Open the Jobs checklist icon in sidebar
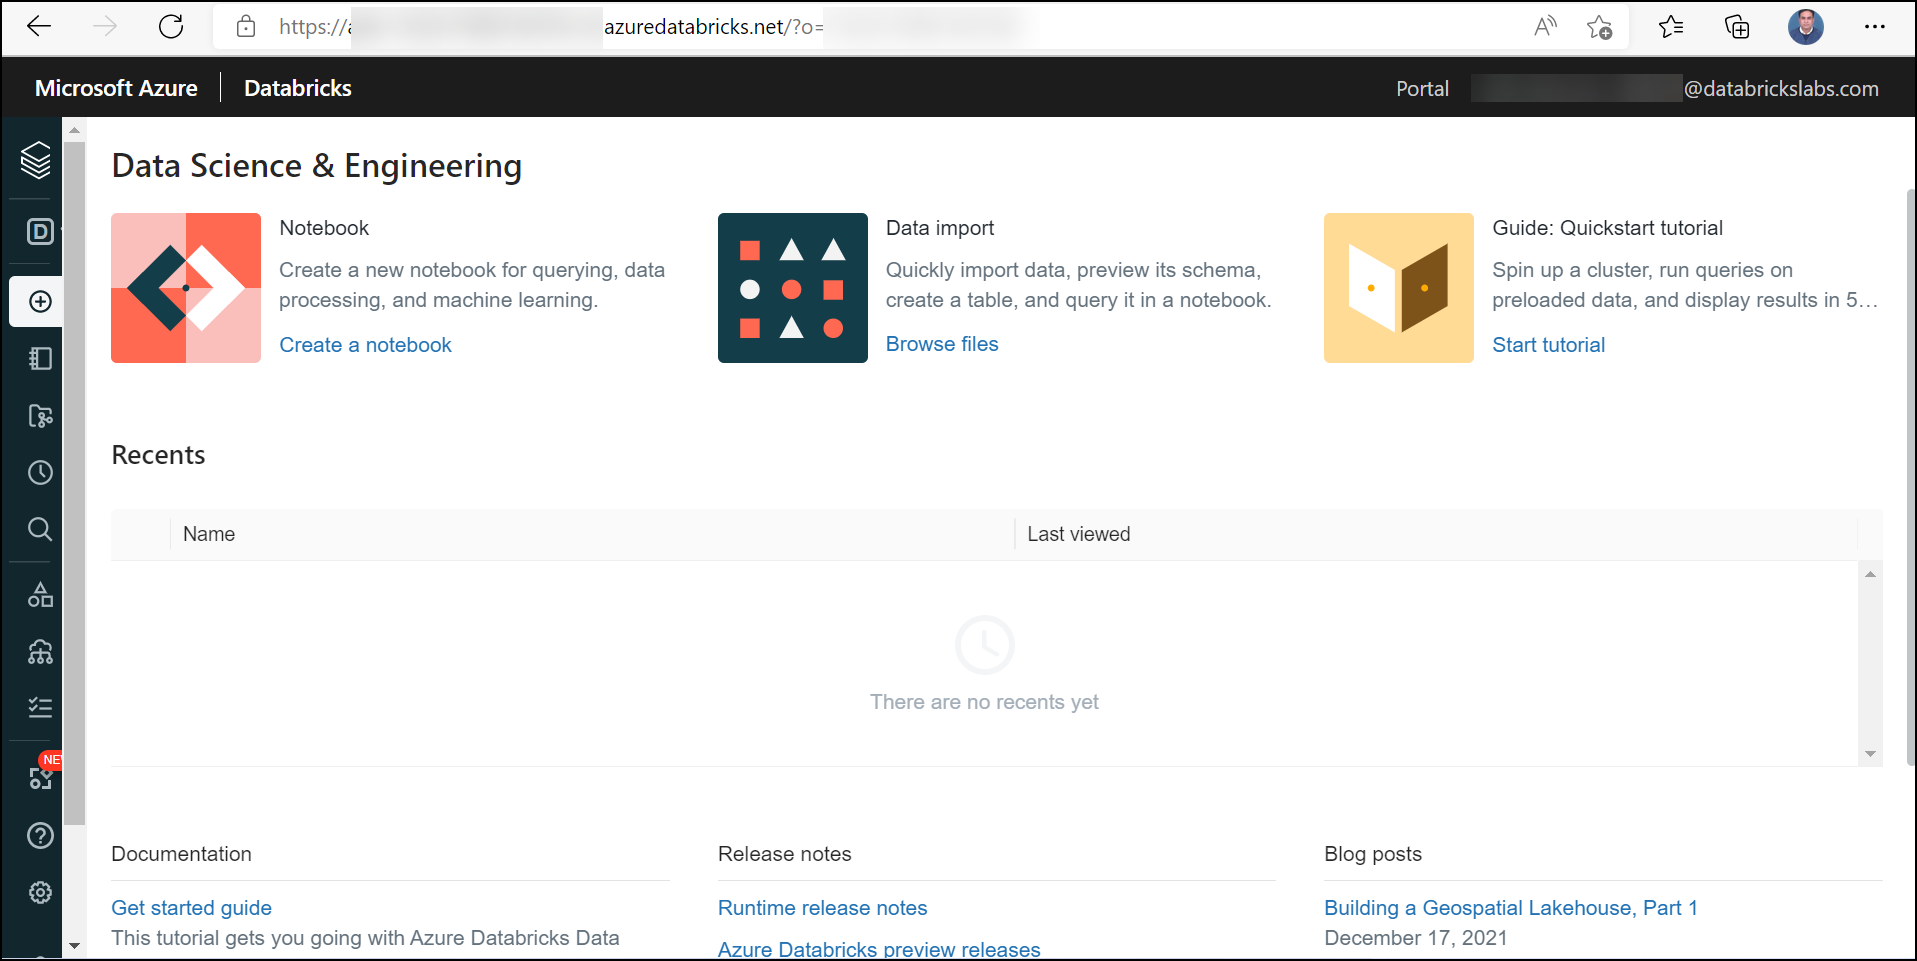 tap(40, 708)
